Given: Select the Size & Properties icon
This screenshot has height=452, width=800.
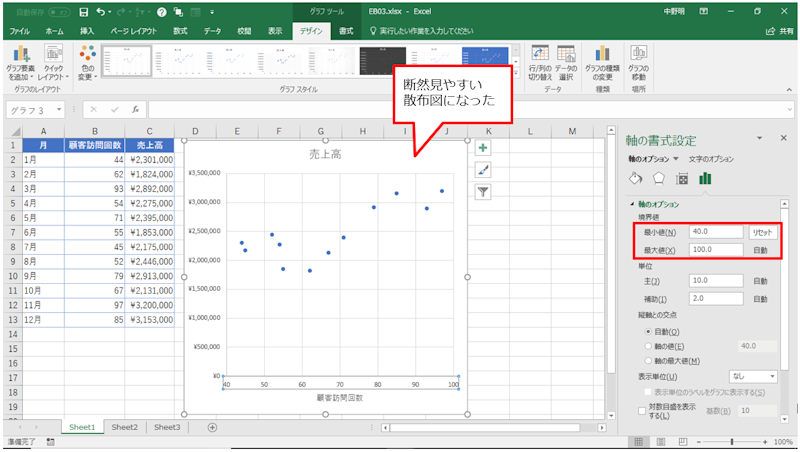Looking at the screenshot, I should [x=682, y=179].
